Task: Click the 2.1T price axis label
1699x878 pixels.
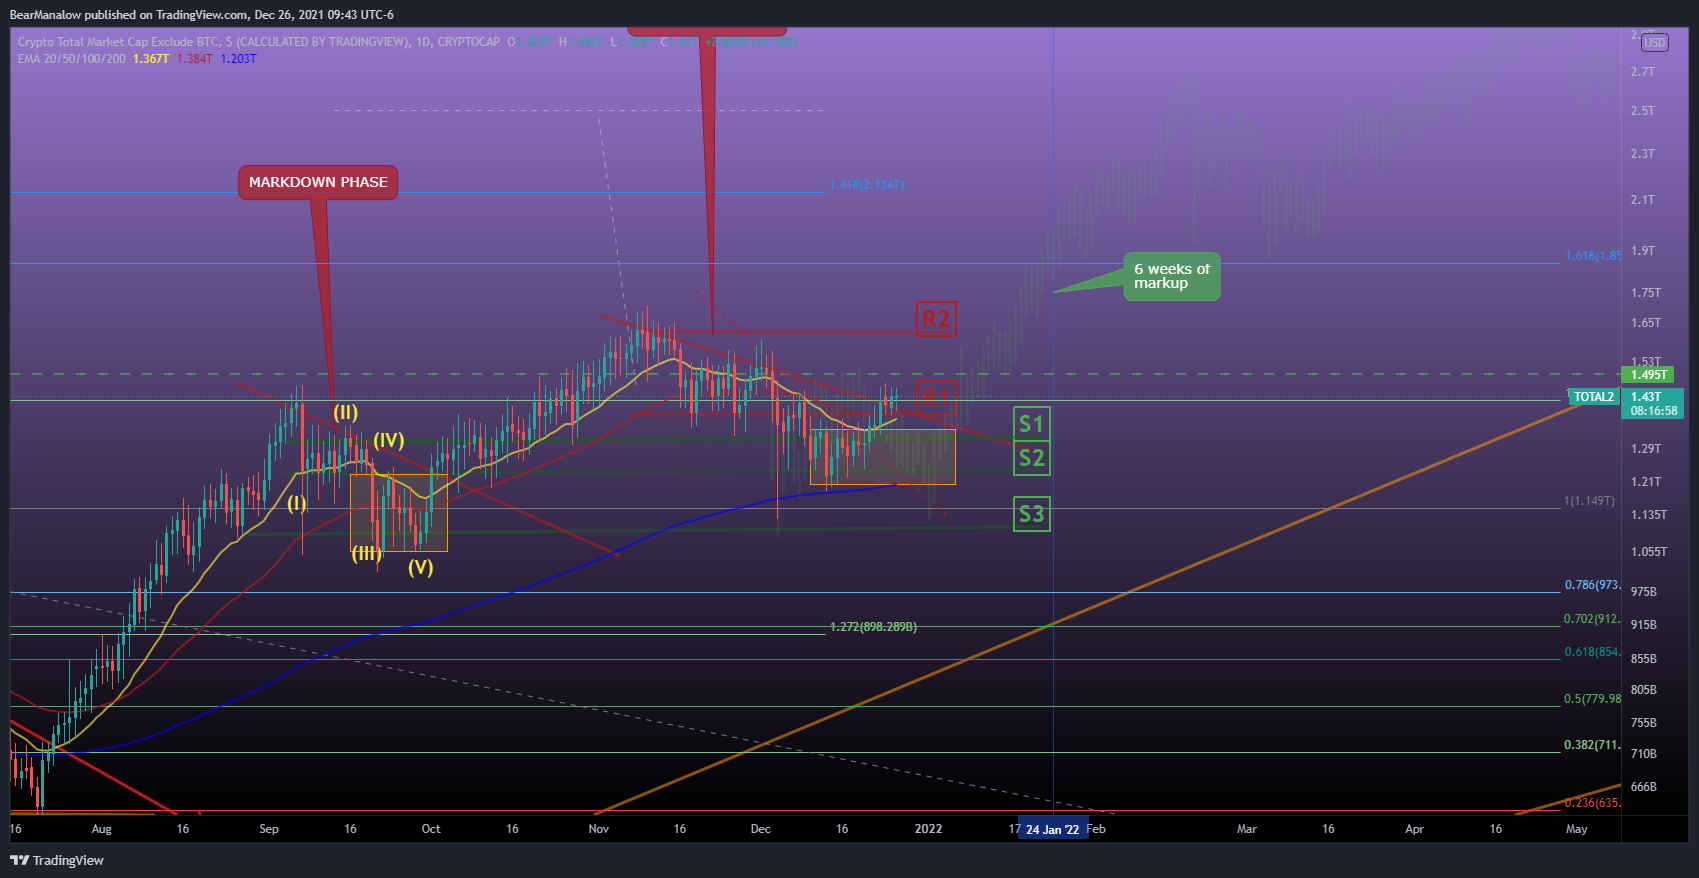Action: click(1643, 200)
